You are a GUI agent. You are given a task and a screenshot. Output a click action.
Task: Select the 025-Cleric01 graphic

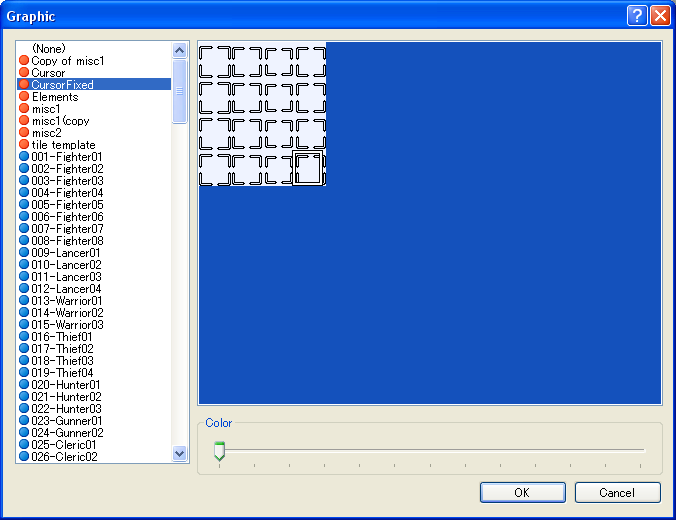tap(64, 445)
